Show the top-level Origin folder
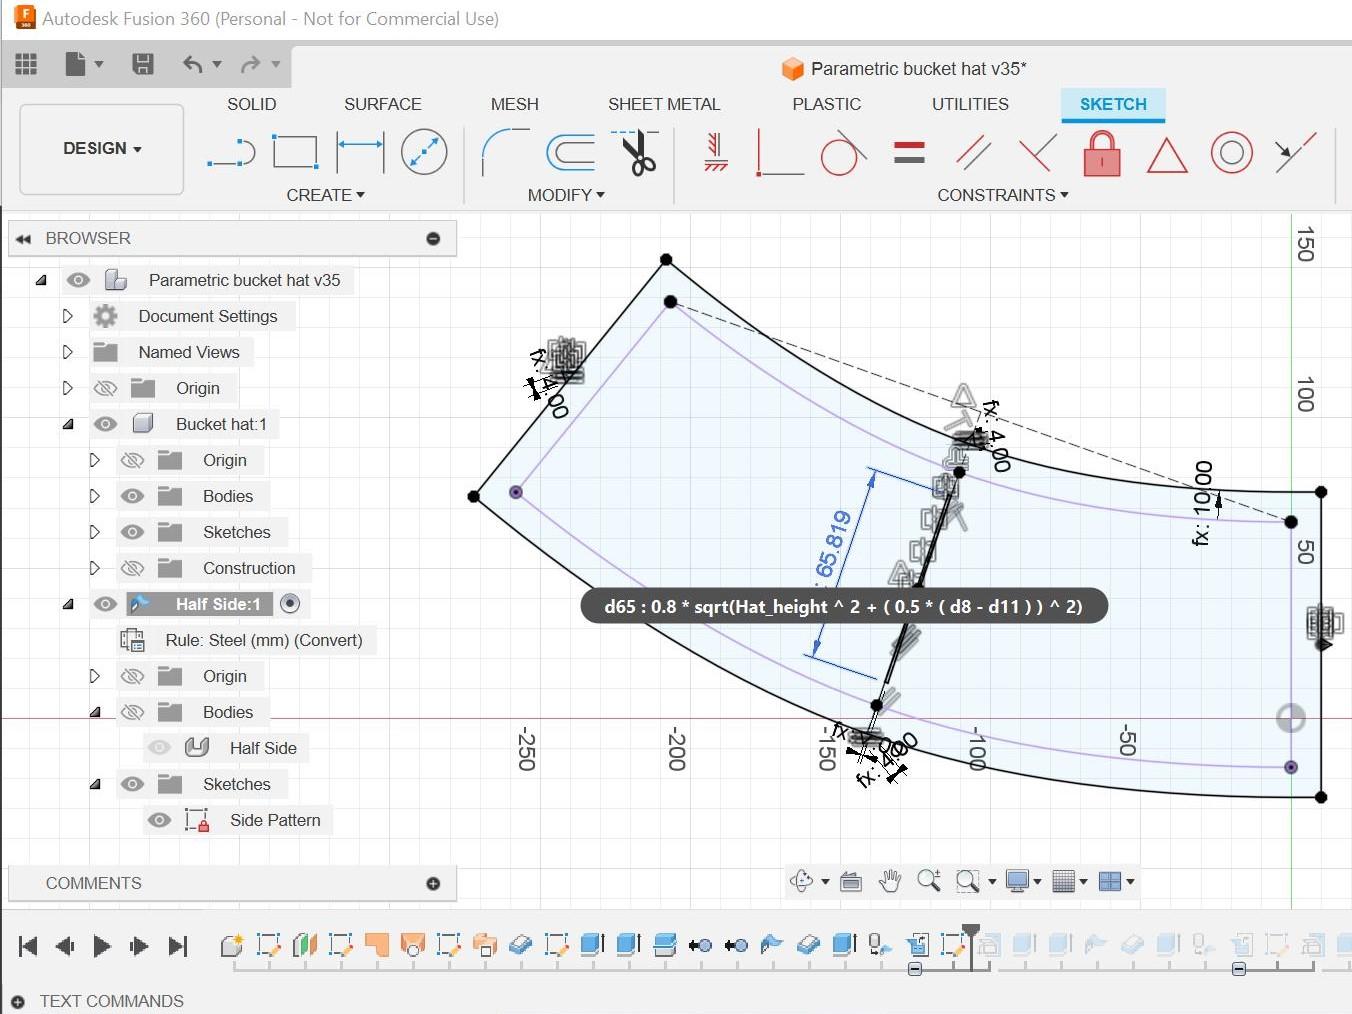This screenshot has width=1352, height=1014. click(x=105, y=388)
